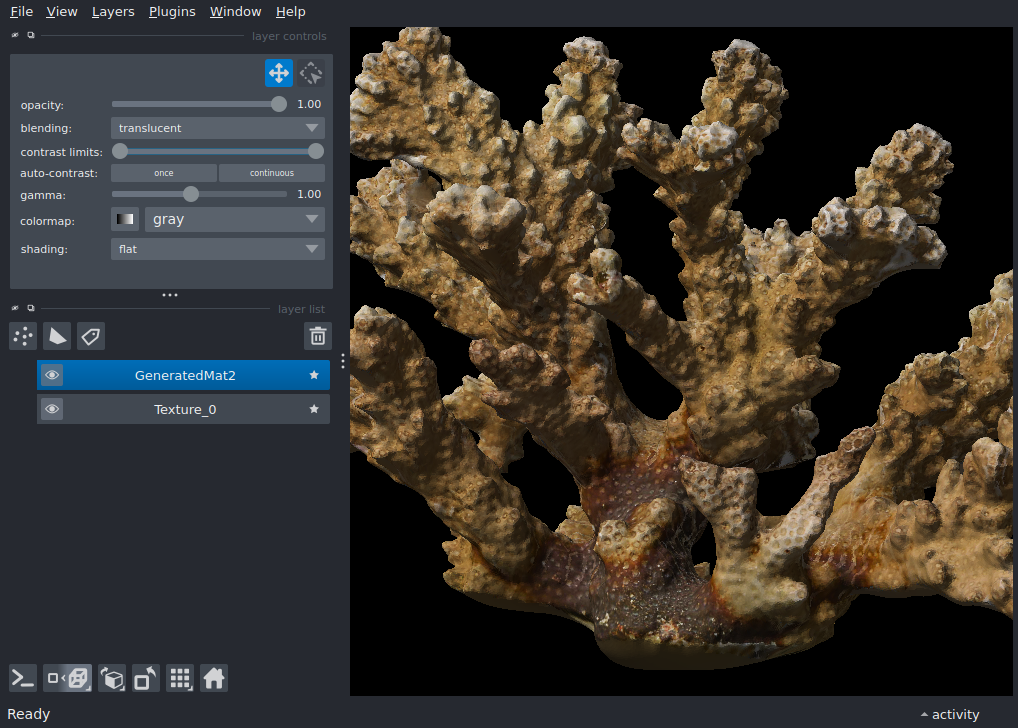Open the colormap dropdown showing gray
The image size is (1018, 728).
(234, 219)
